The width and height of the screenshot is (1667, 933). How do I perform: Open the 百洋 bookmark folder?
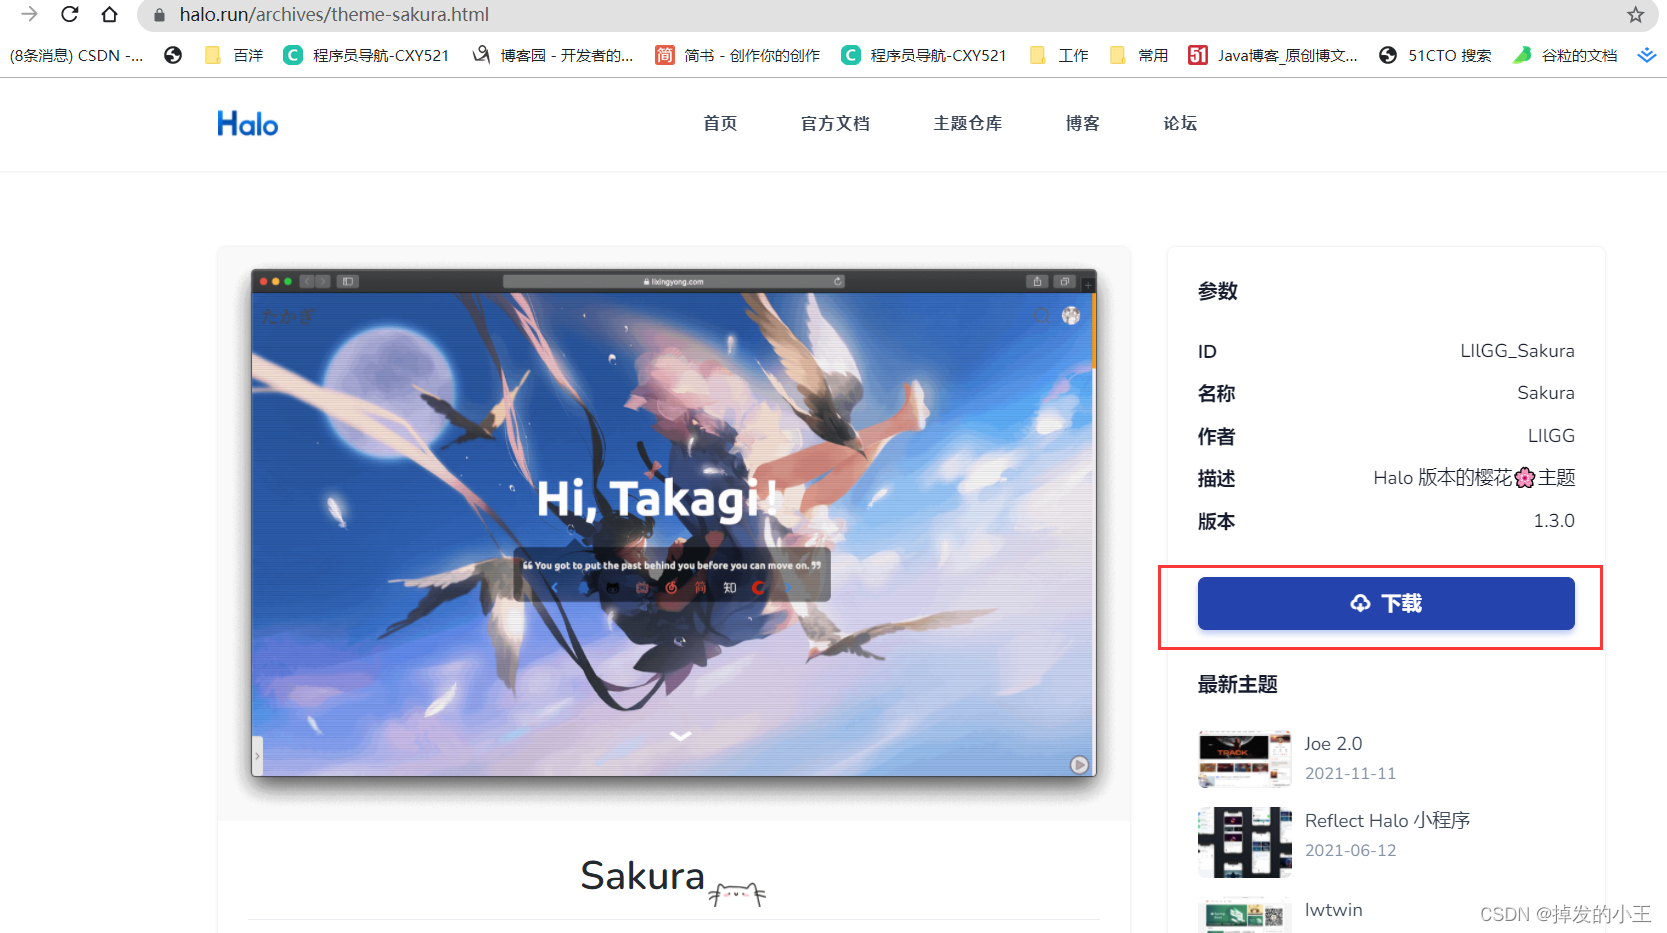click(234, 55)
